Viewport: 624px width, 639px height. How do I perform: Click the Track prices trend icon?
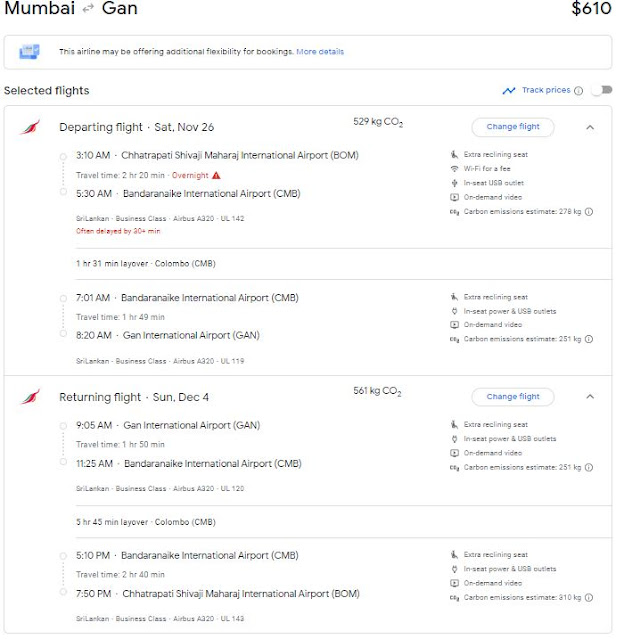tap(509, 90)
